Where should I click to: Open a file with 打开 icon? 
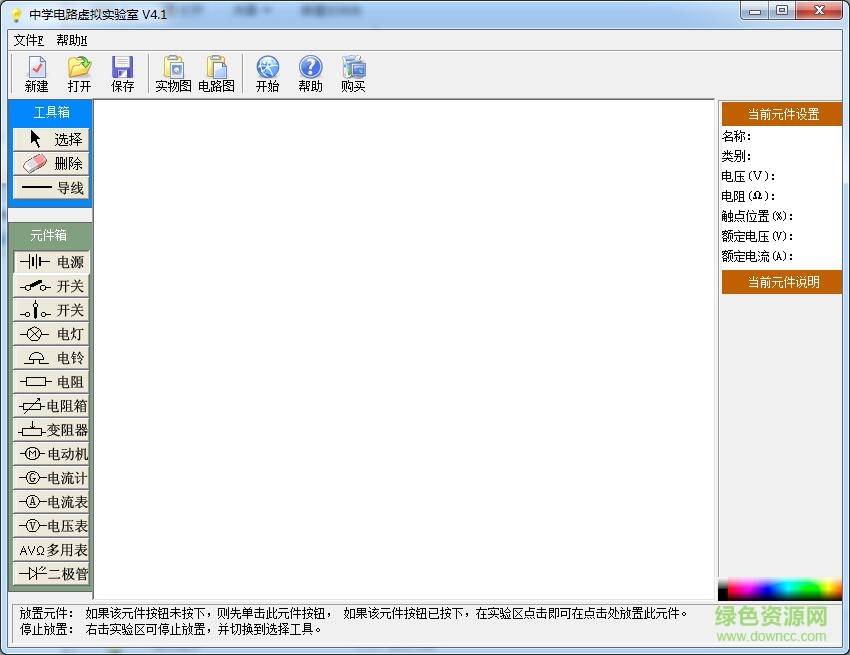pos(79,74)
